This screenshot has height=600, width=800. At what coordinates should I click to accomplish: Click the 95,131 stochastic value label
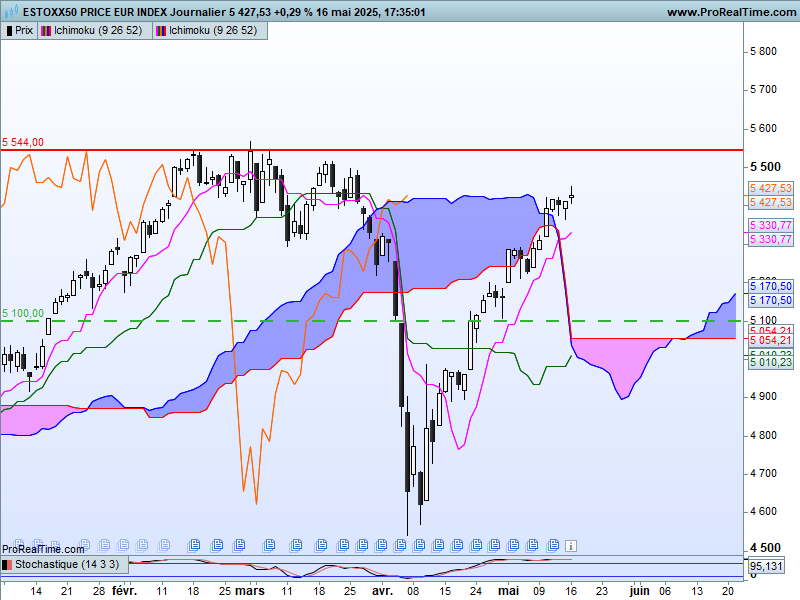766,566
